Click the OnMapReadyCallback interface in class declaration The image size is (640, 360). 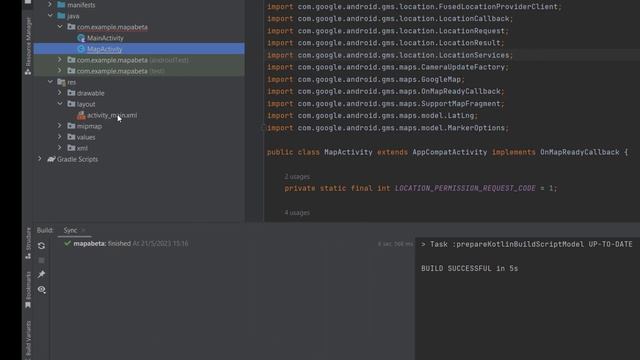click(580, 152)
